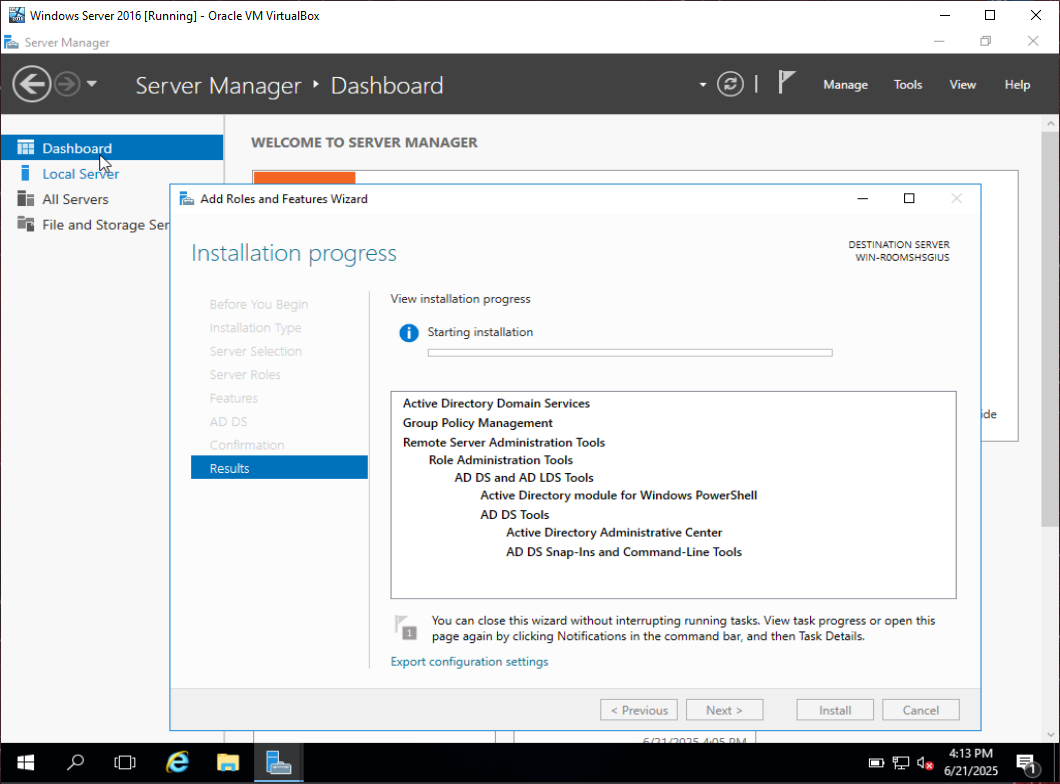Image resolution: width=1060 pixels, height=784 pixels.
Task: Click the Install button
Action: tap(835, 710)
